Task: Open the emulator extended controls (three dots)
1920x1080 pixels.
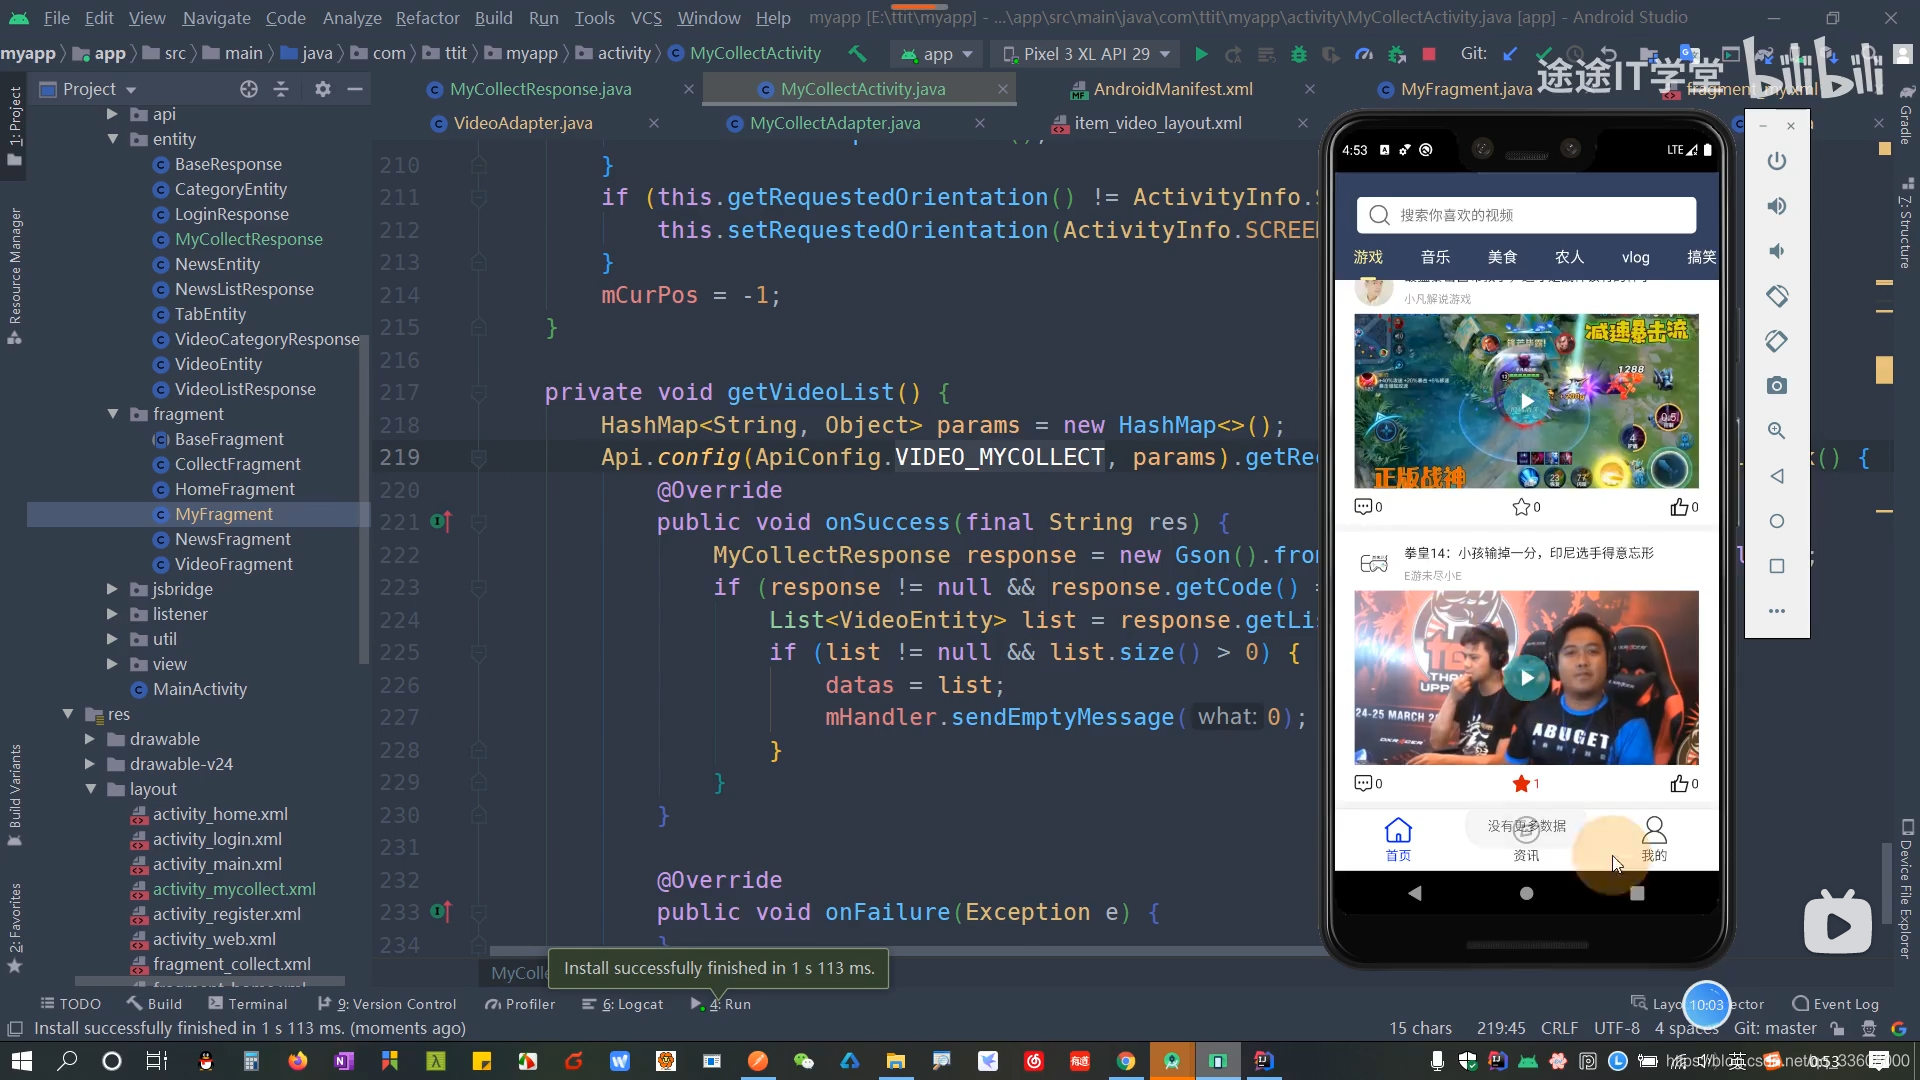Action: tap(1776, 611)
